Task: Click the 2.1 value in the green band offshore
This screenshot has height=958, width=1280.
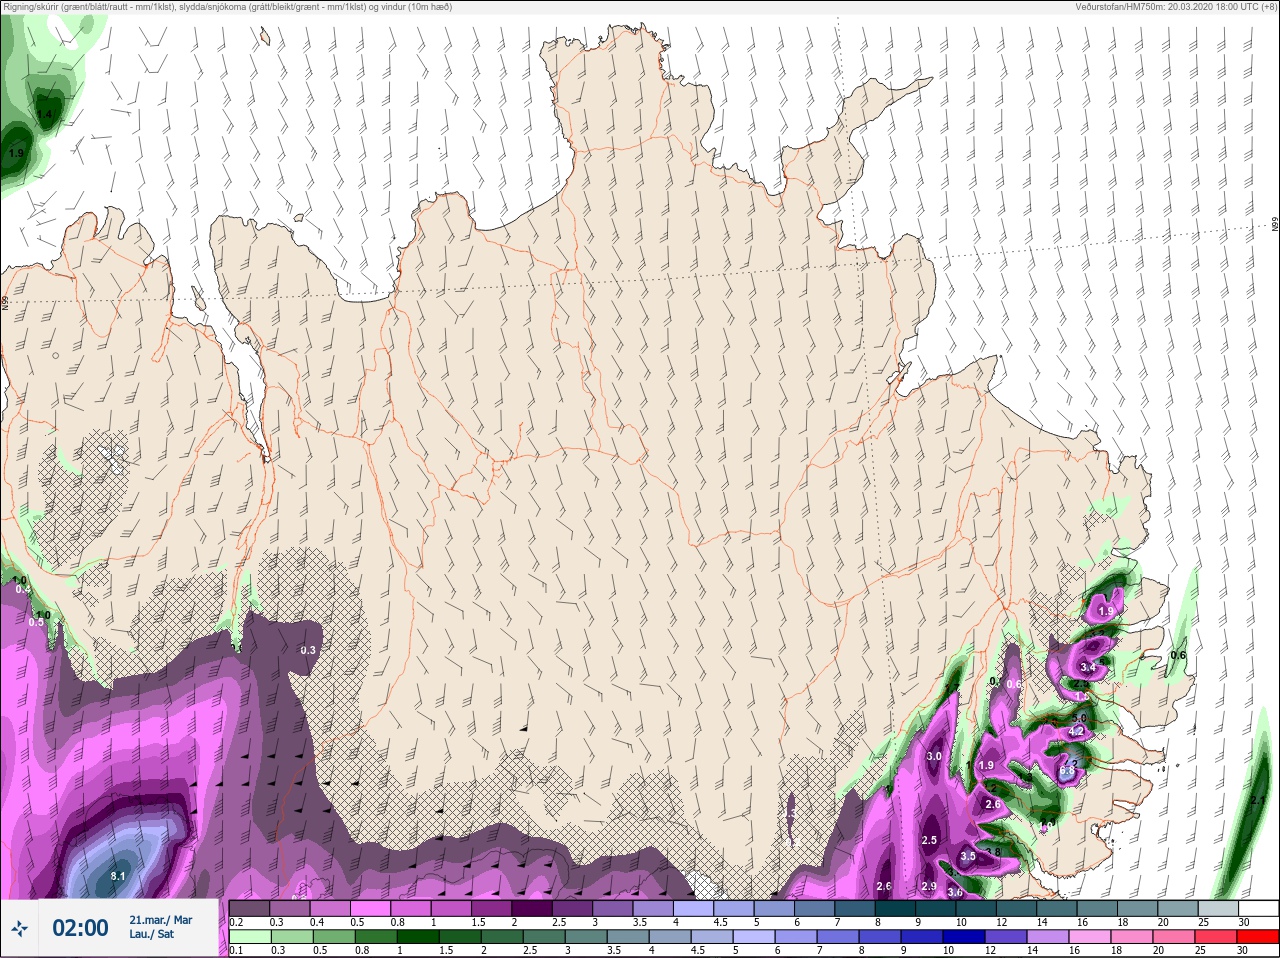Action: click(1257, 801)
